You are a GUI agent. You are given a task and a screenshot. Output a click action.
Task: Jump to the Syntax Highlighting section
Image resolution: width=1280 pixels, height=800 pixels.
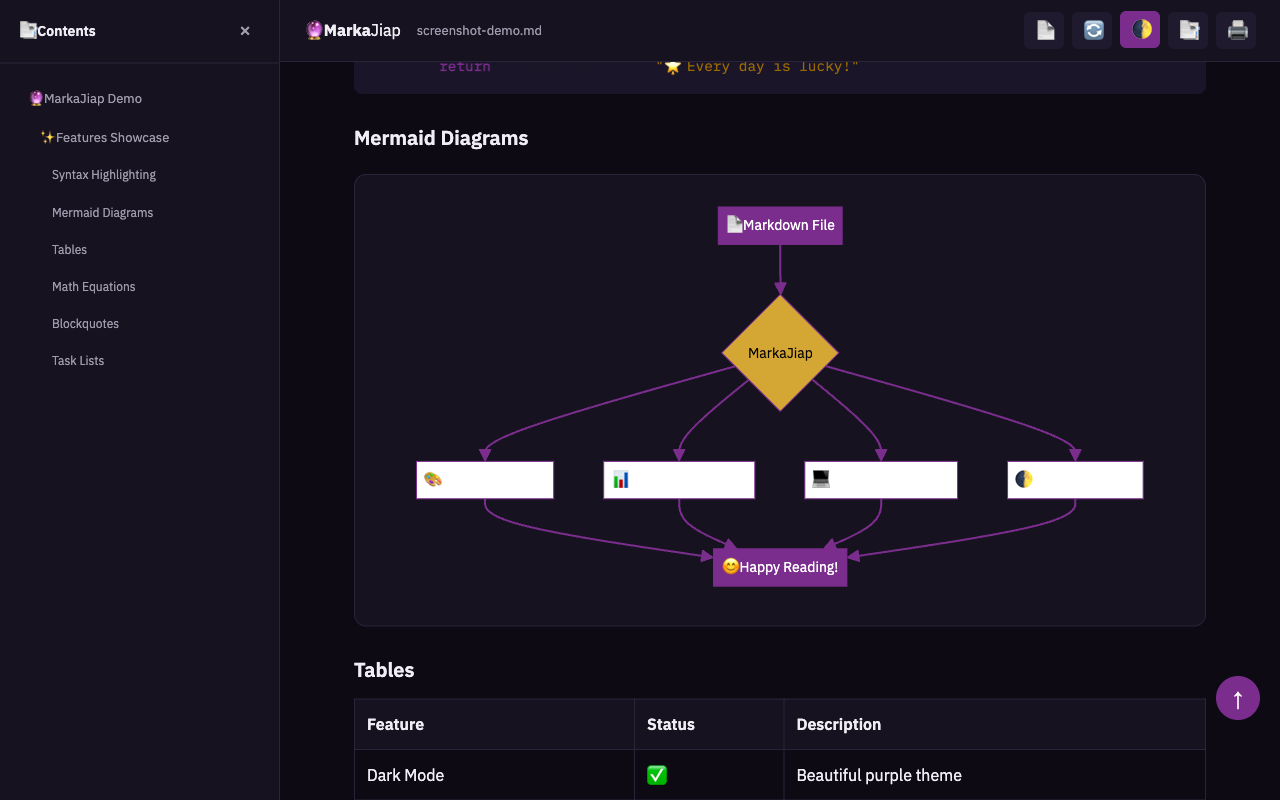coord(104,175)
